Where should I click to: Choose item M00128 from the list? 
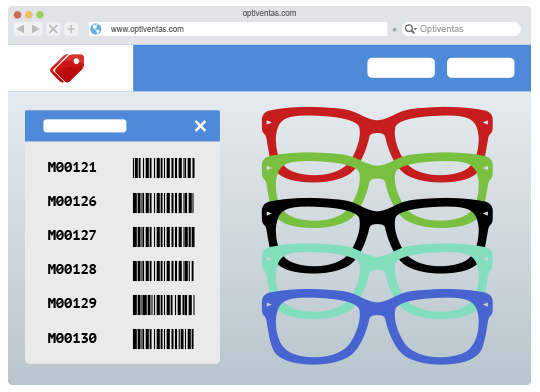72,269
